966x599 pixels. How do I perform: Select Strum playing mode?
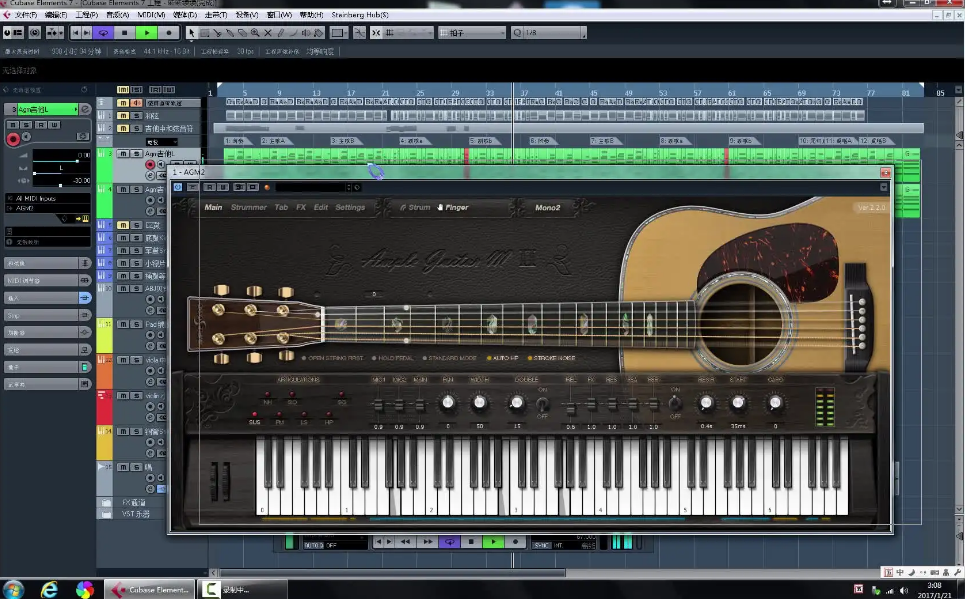pyautogui.click(x=415, y=208)
